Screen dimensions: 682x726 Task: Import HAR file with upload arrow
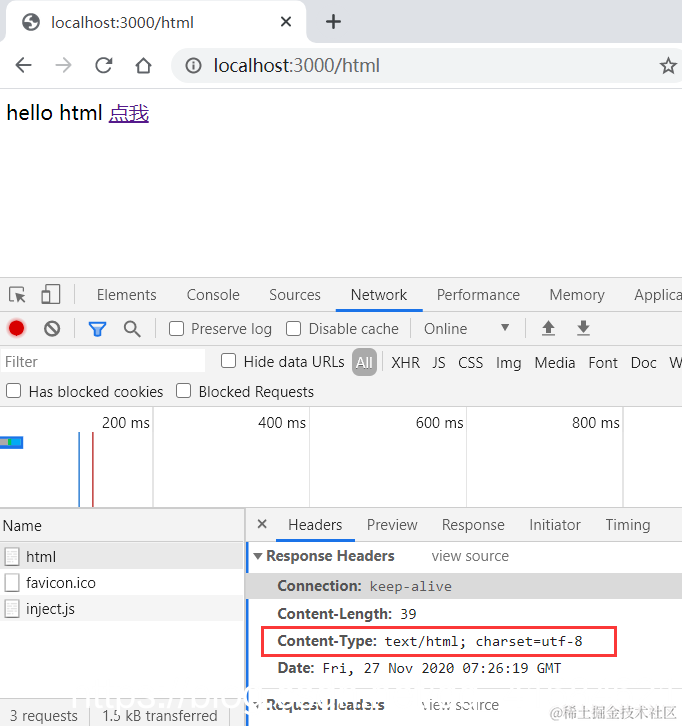[x=548, y=328]
